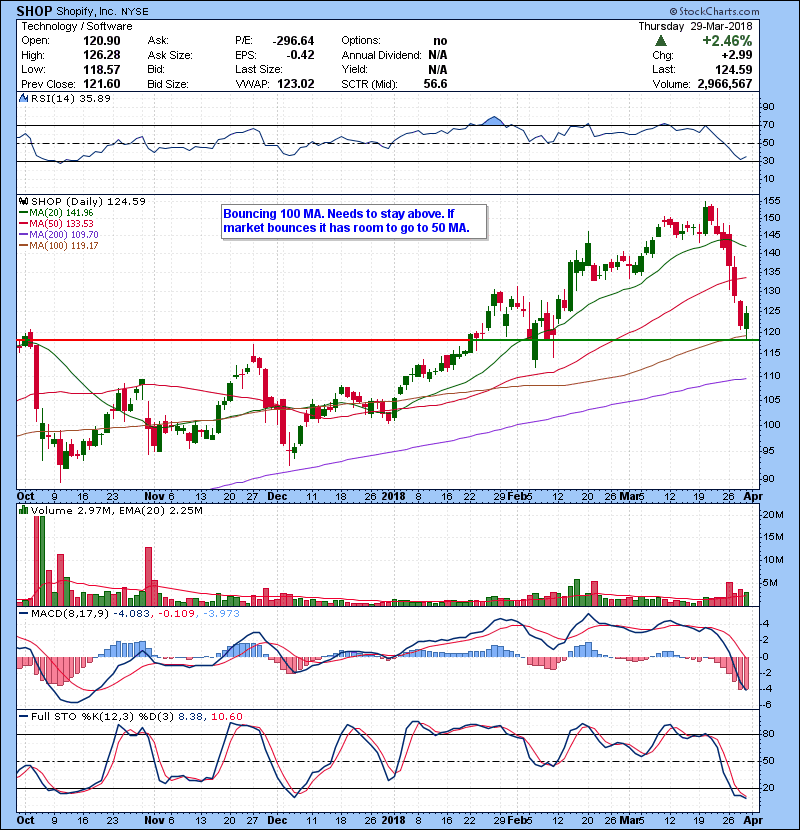800x830 pixels.
Task: Click the High value 126.28
Action: pos(102,55)
